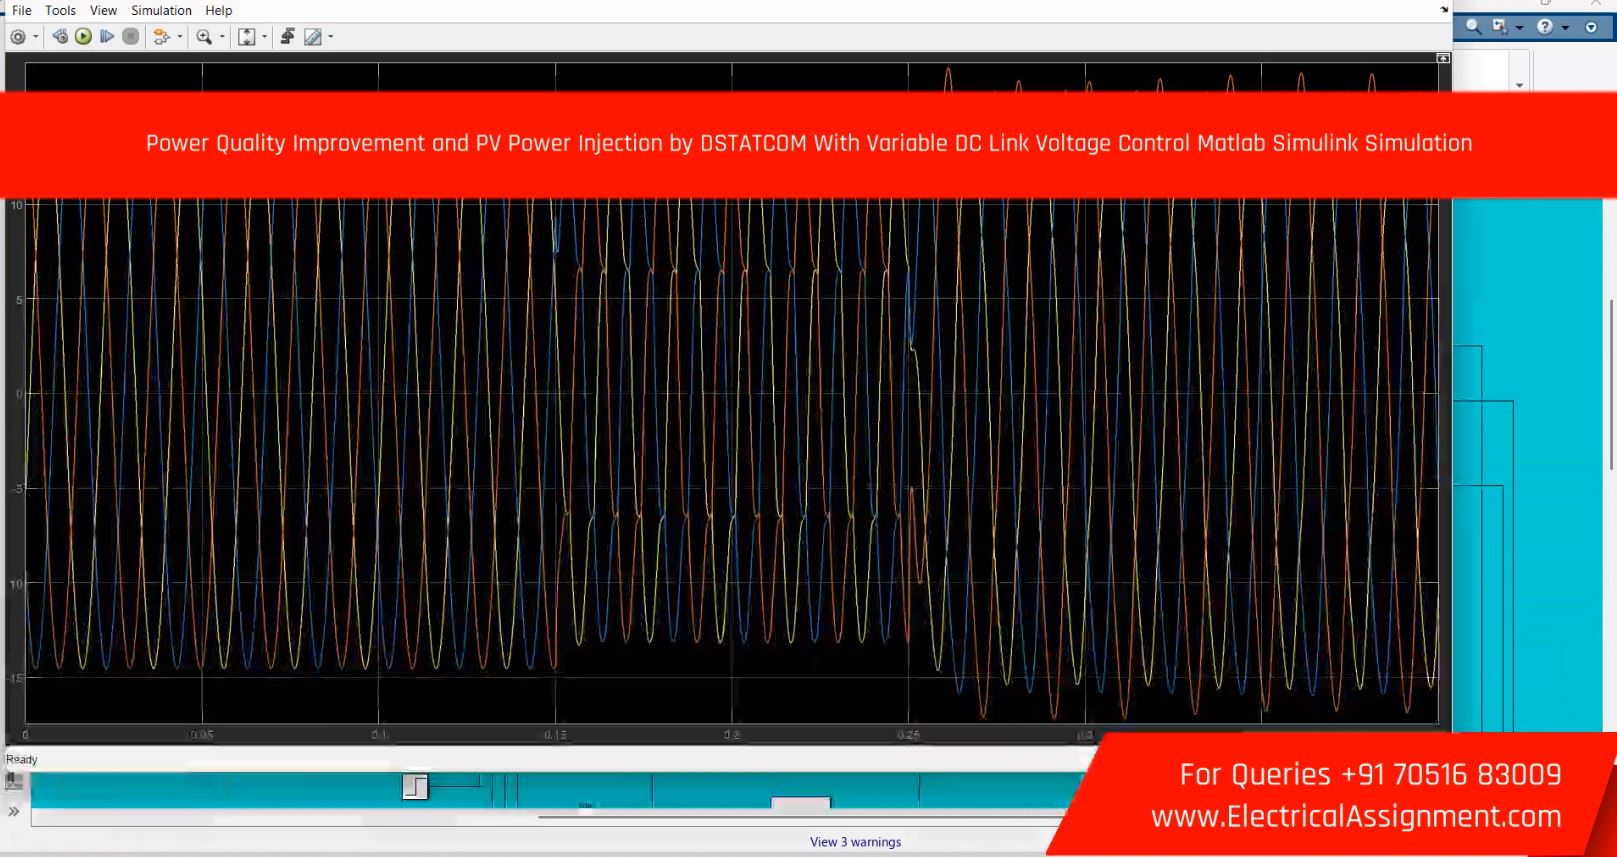Click the Triggers icon in scope toolbar

288,37
